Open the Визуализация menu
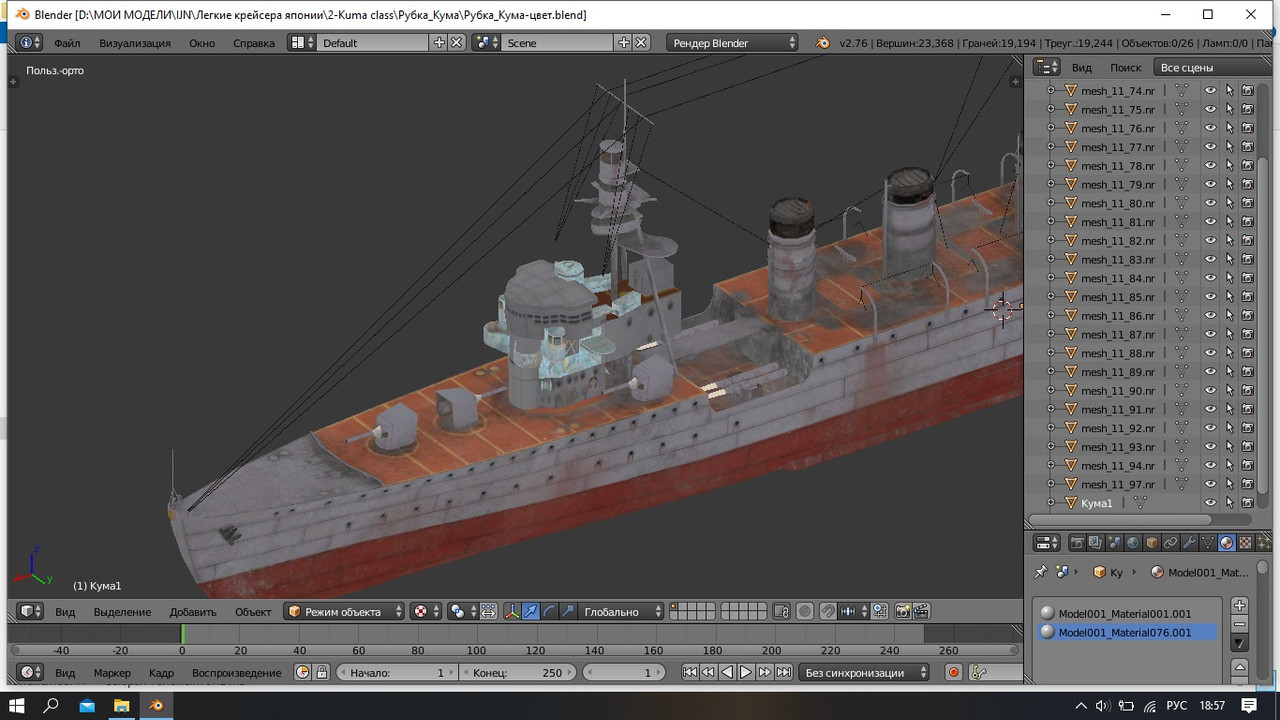The height and width of the screenshot is (720, 1280). tap(135, 43)
